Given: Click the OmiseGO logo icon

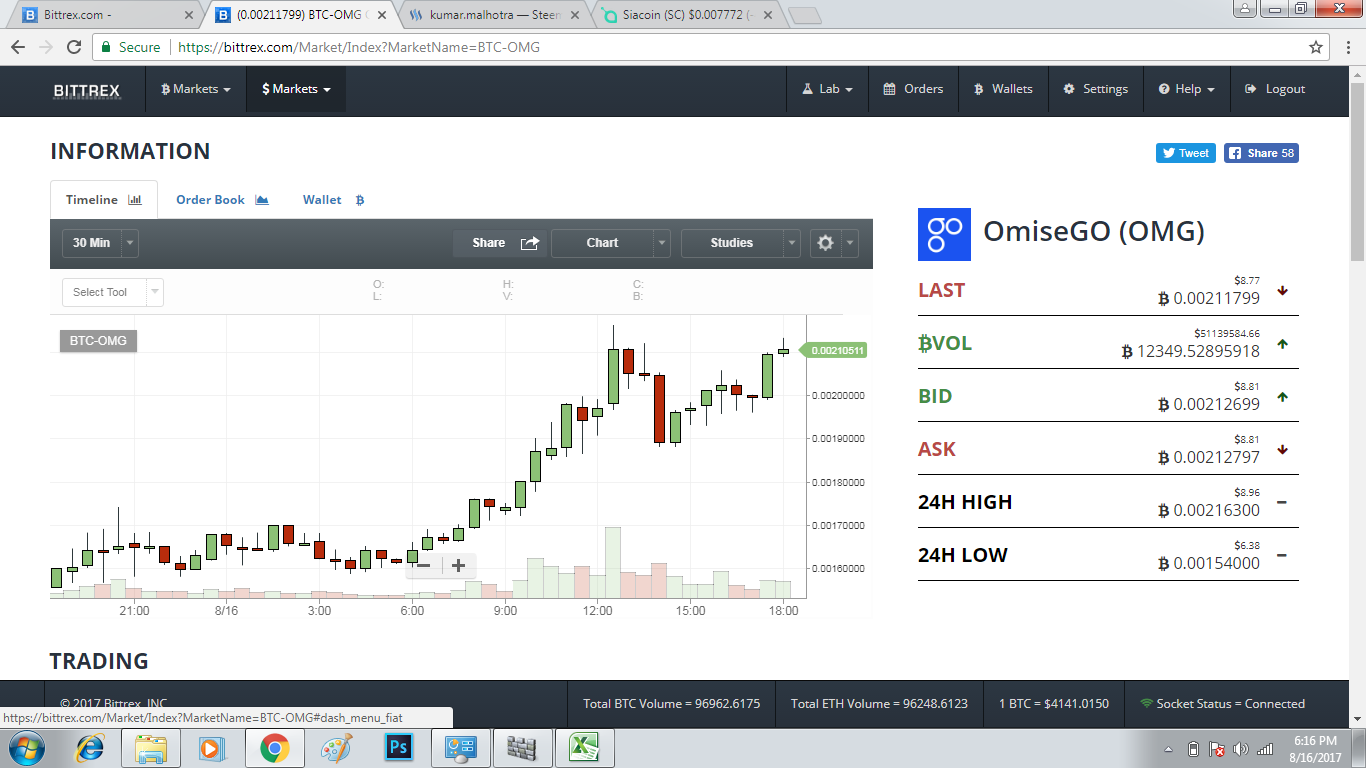Looking at the screenshot, I should coord(944,235).
